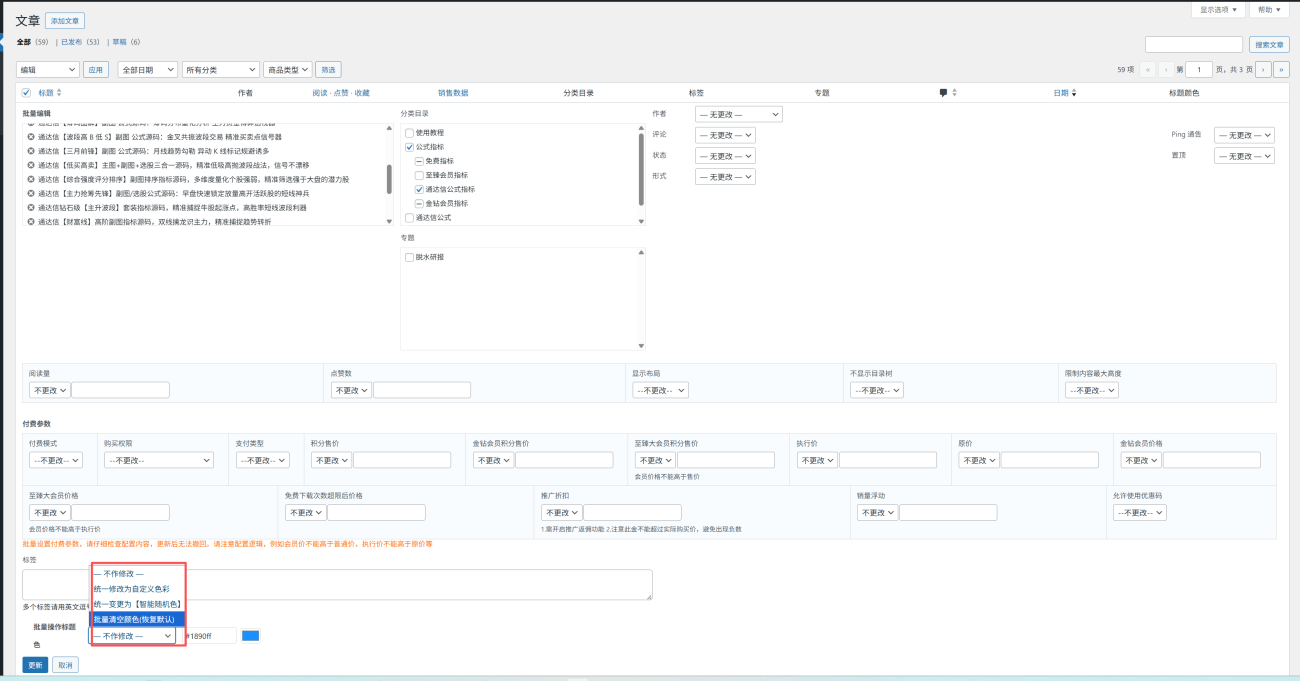The image size is (1300, 681).
Task: Click the 搜索文章 button
Action: point(1269,44)
